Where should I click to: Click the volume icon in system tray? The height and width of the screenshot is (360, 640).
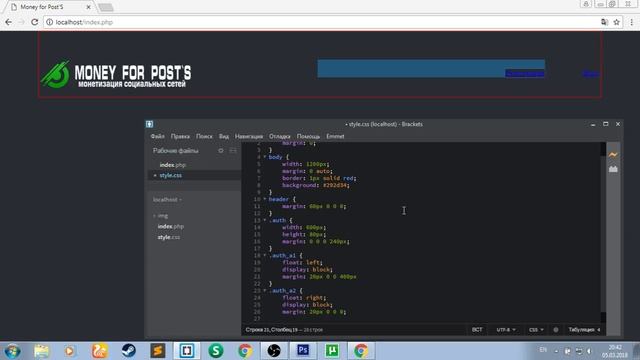click(x=589, y=351)
